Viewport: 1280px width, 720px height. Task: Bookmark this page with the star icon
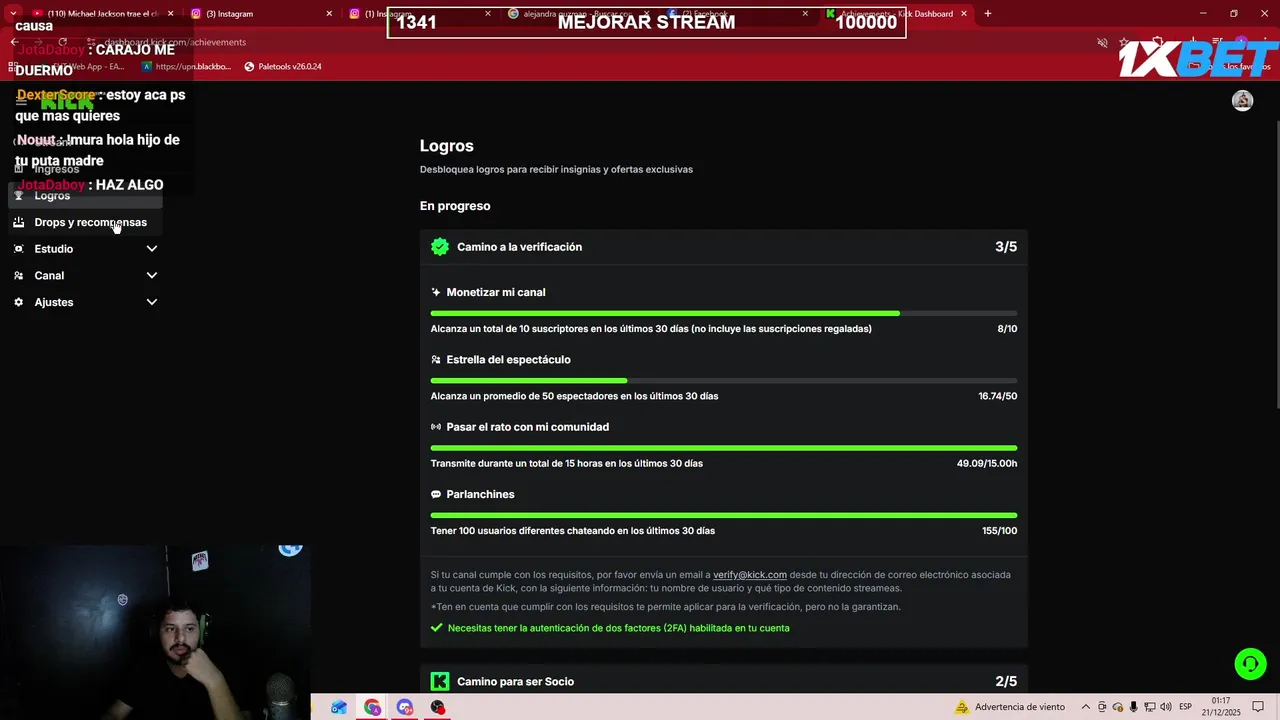point(1124,42)
